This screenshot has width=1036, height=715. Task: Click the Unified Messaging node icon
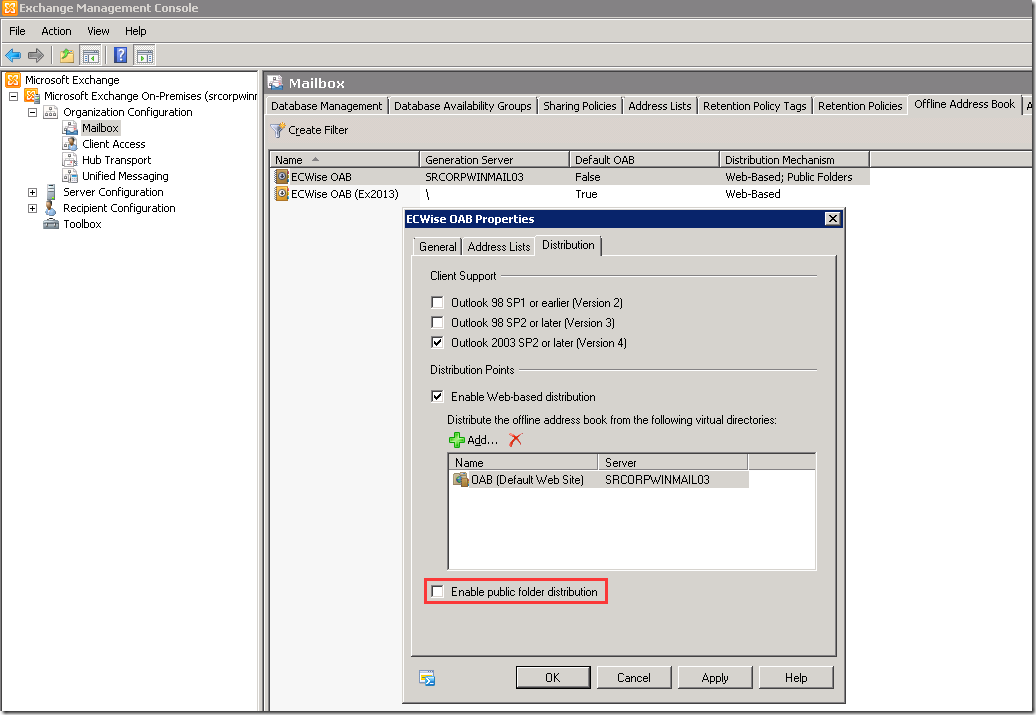point(70,175)
